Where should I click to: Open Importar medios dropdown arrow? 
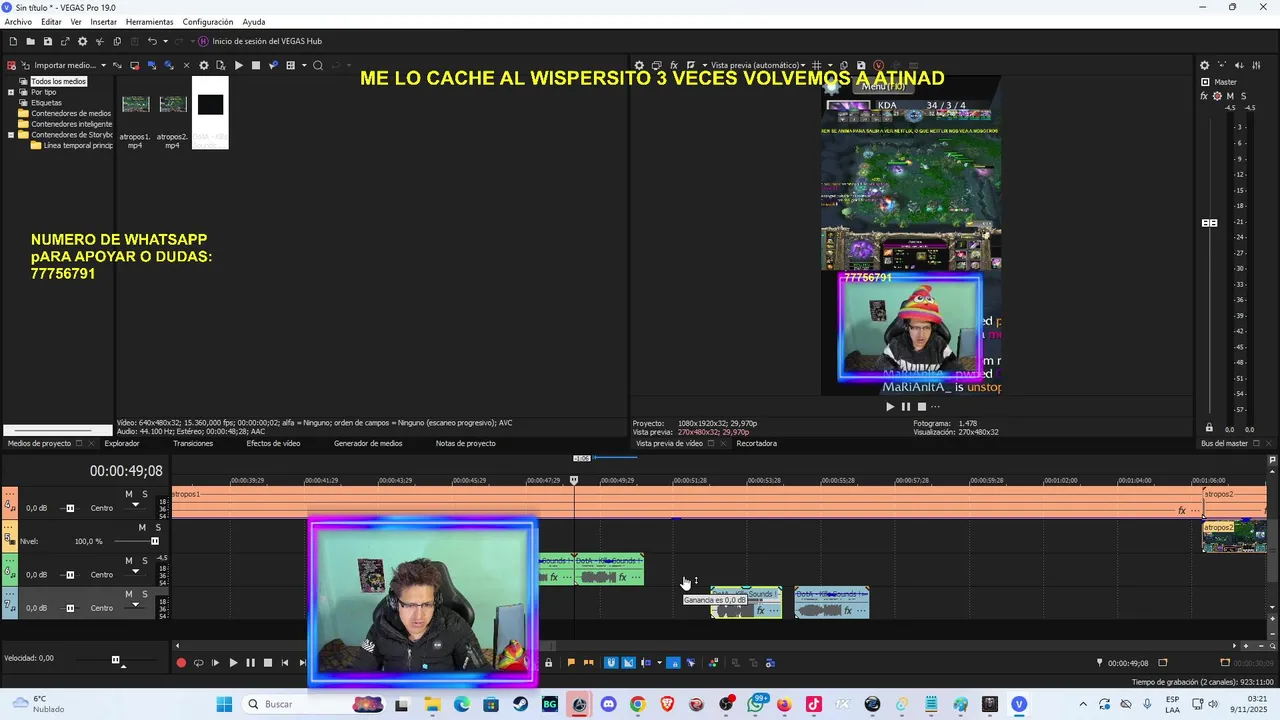click(x=103, y=65)
